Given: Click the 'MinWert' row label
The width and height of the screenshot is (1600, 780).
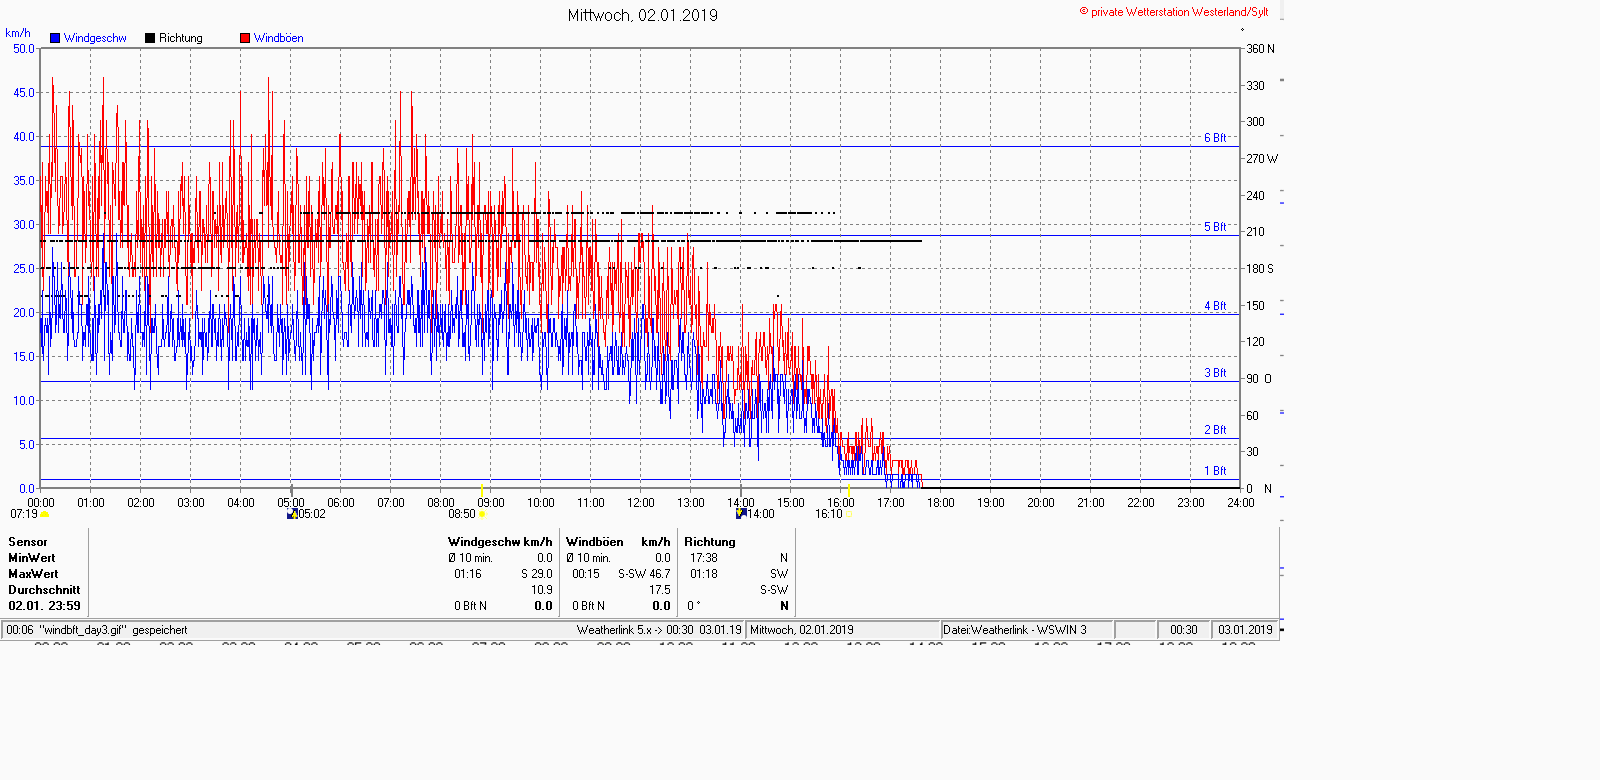Looking at the screenshot, I should 32,558.
